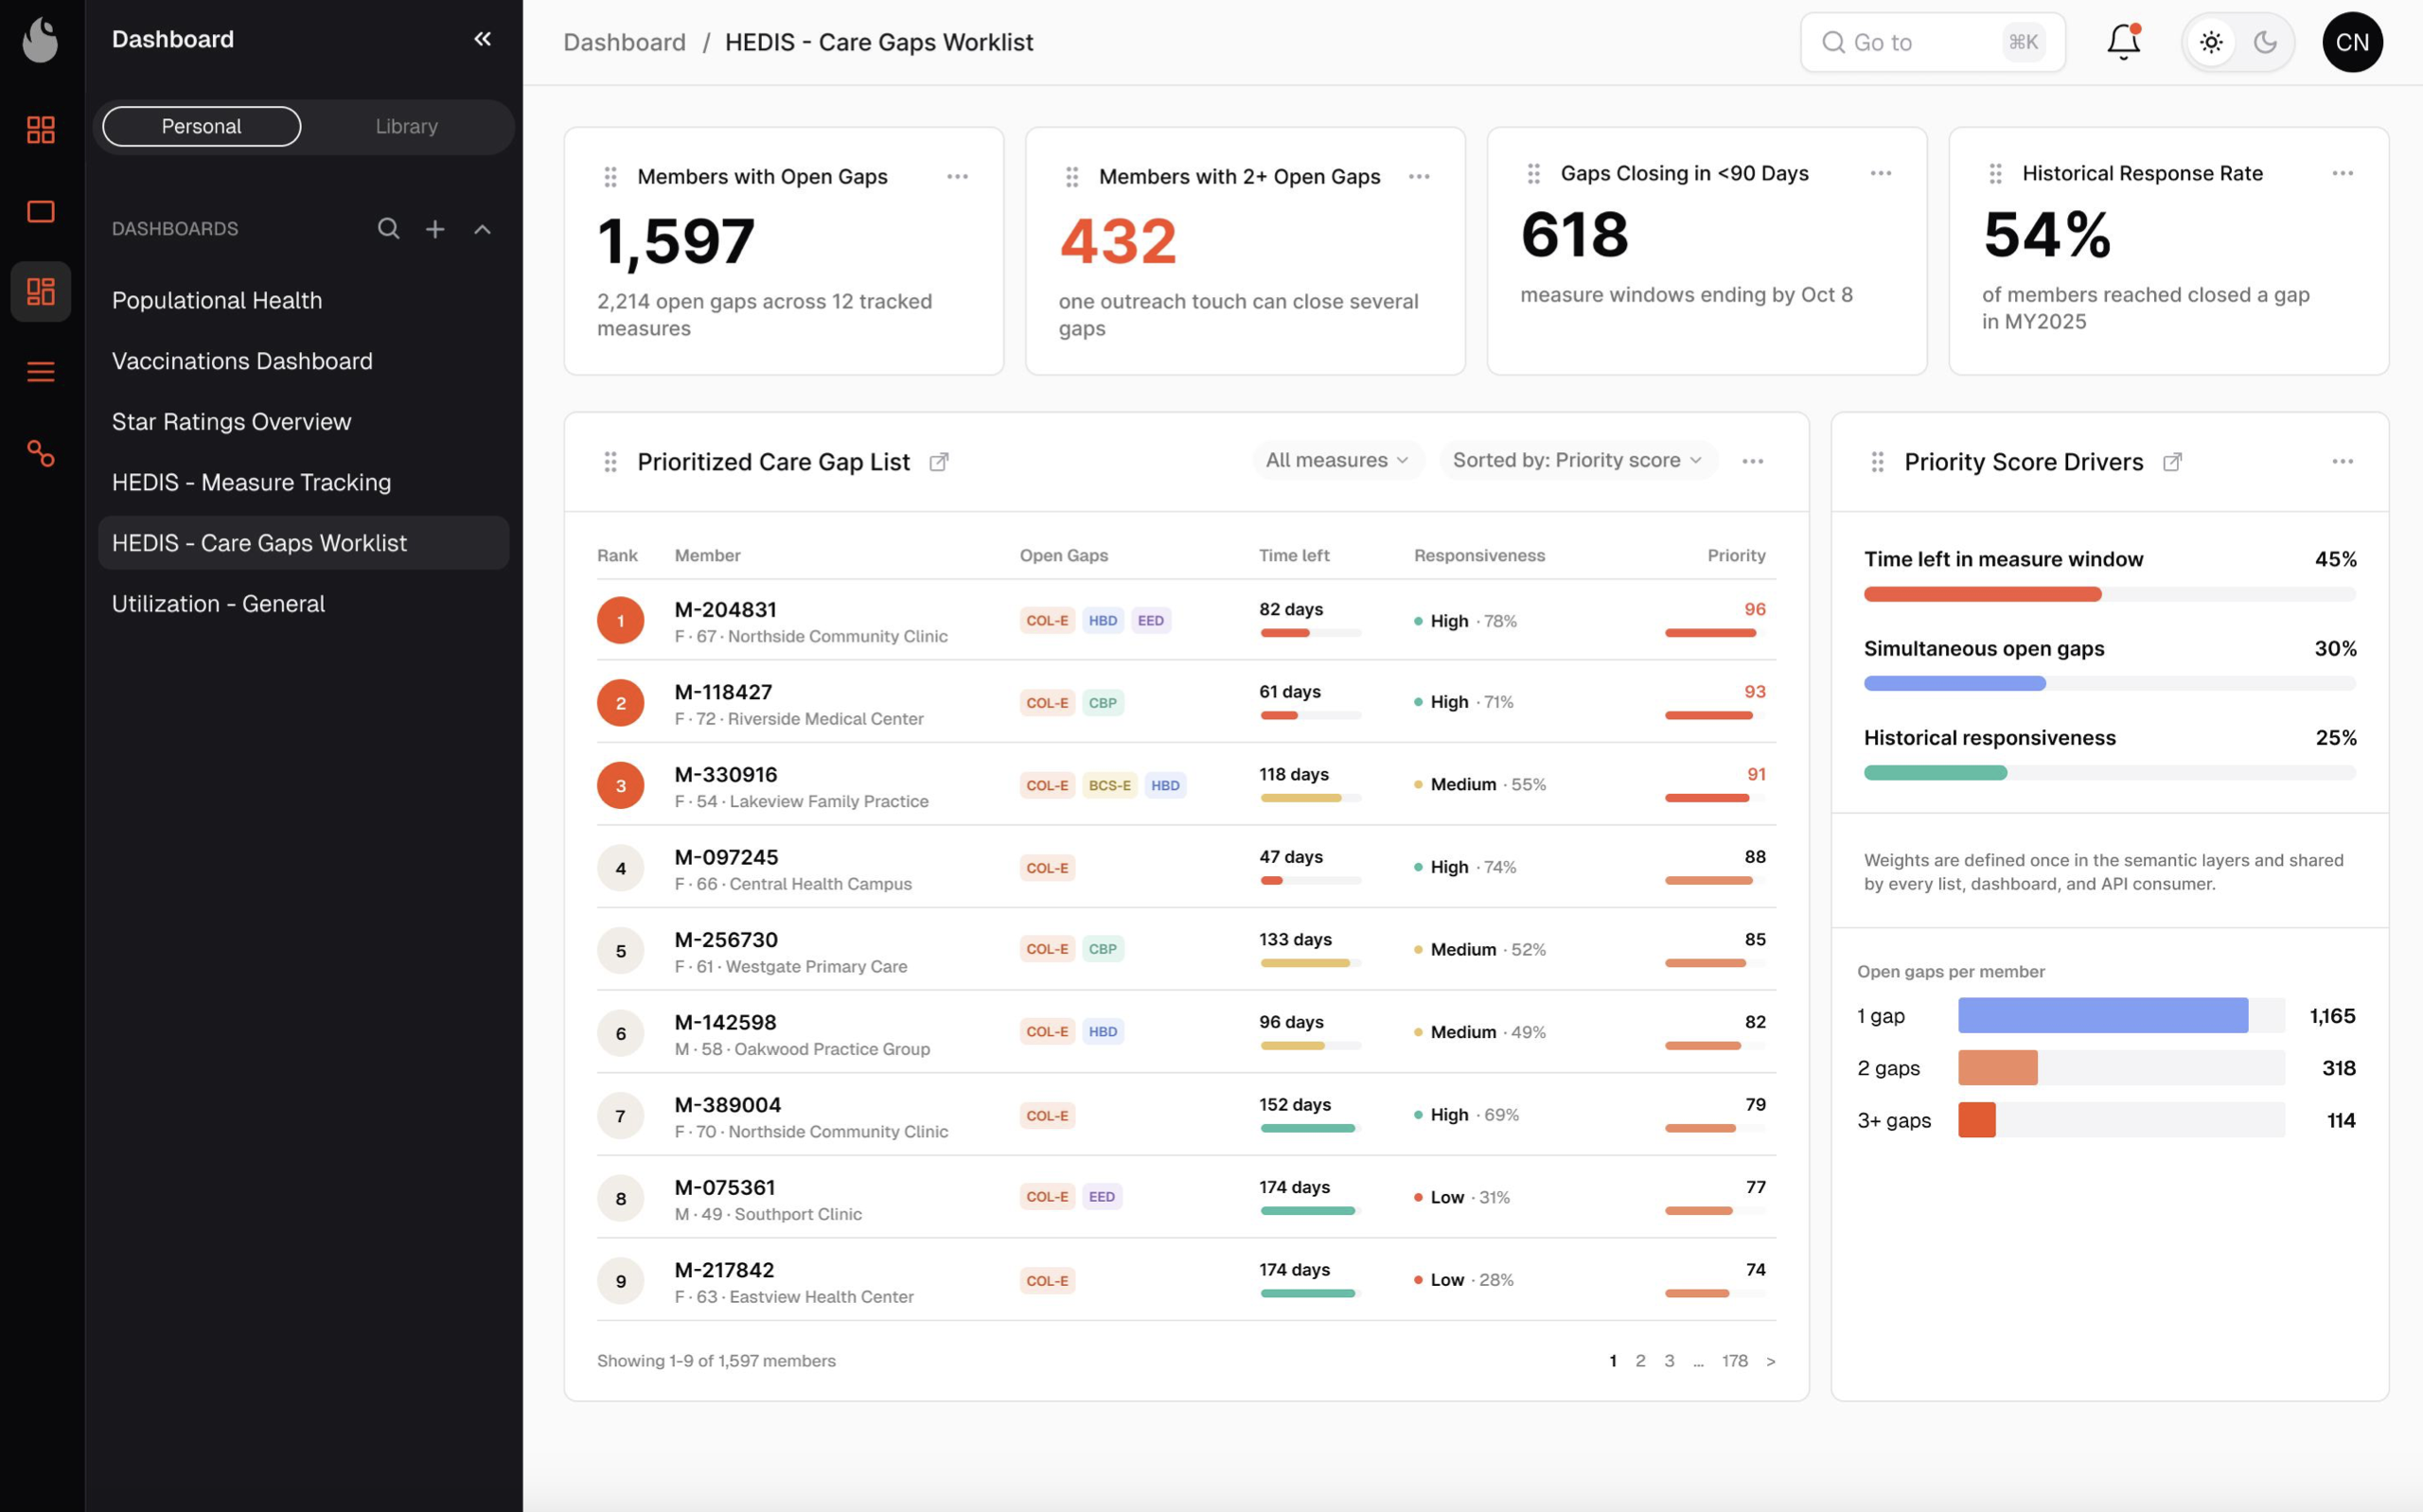Select the active dashboard layout rail icon
The image size is (2423, 1512).
(40, 291)
